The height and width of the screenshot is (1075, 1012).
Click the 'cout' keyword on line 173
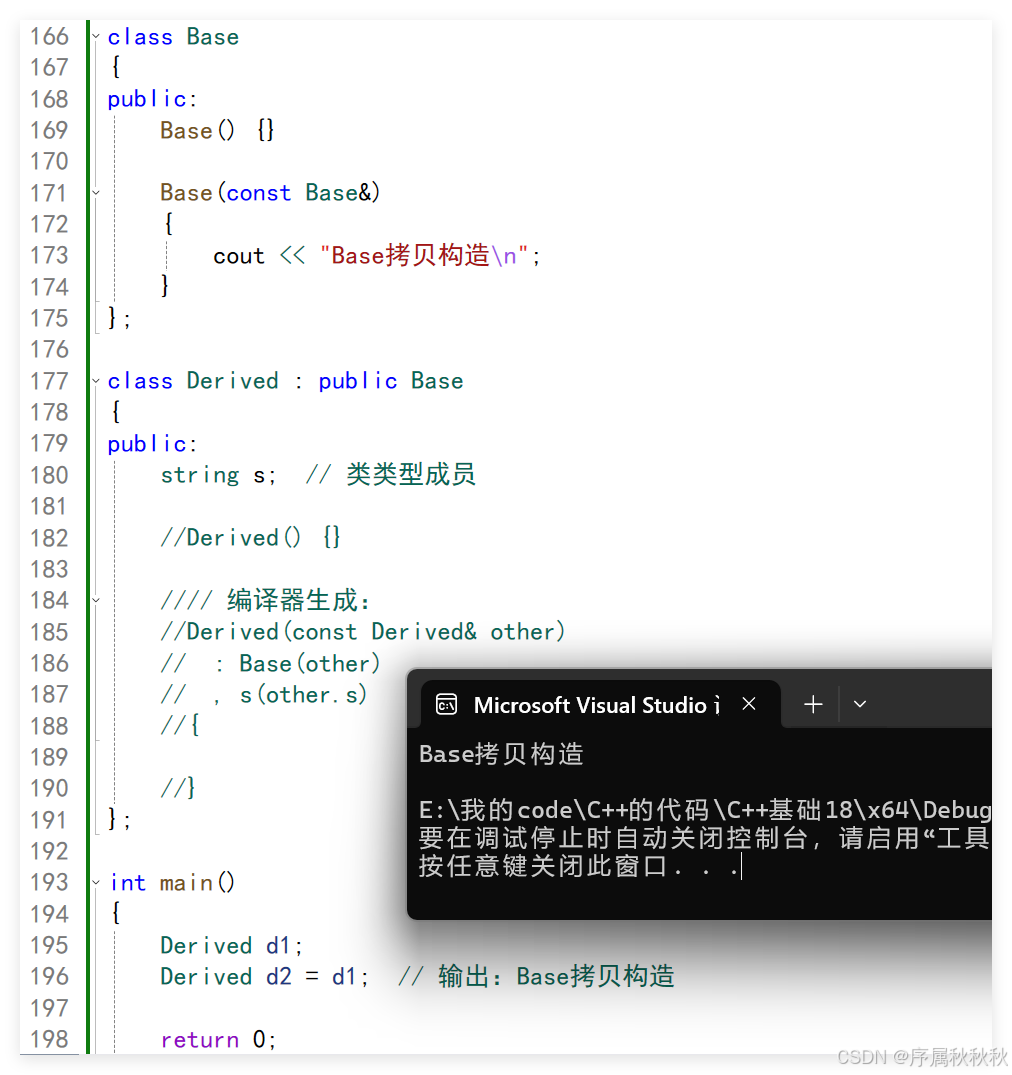(238, 255)
